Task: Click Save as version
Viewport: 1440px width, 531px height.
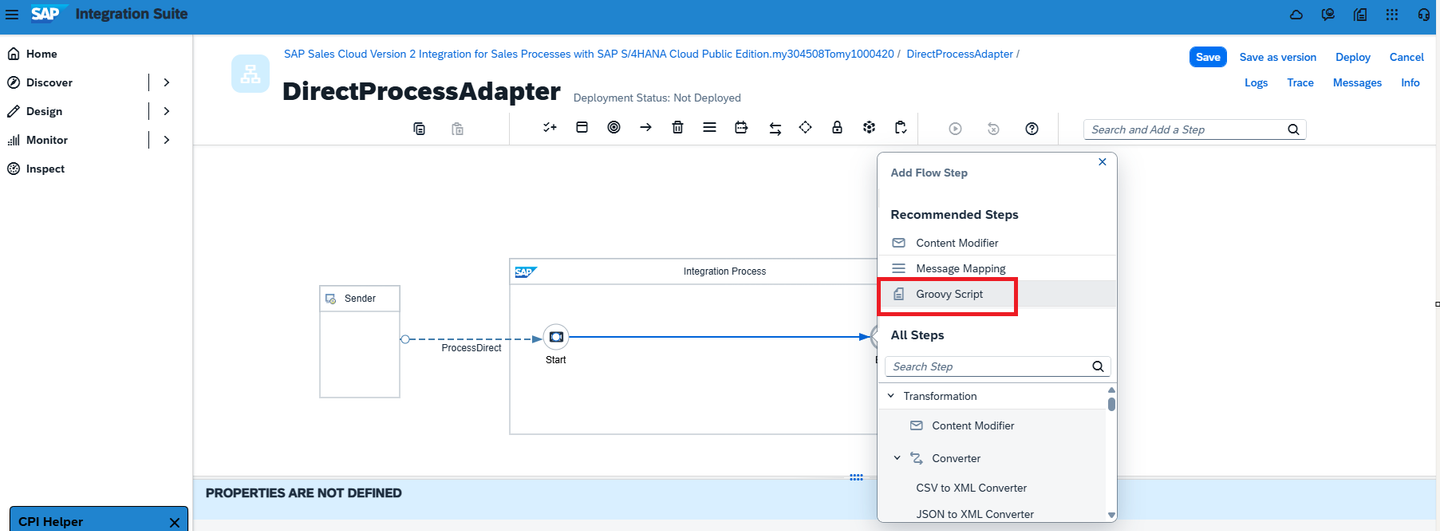Action: pyautogui.click(x=1278, y=57)
